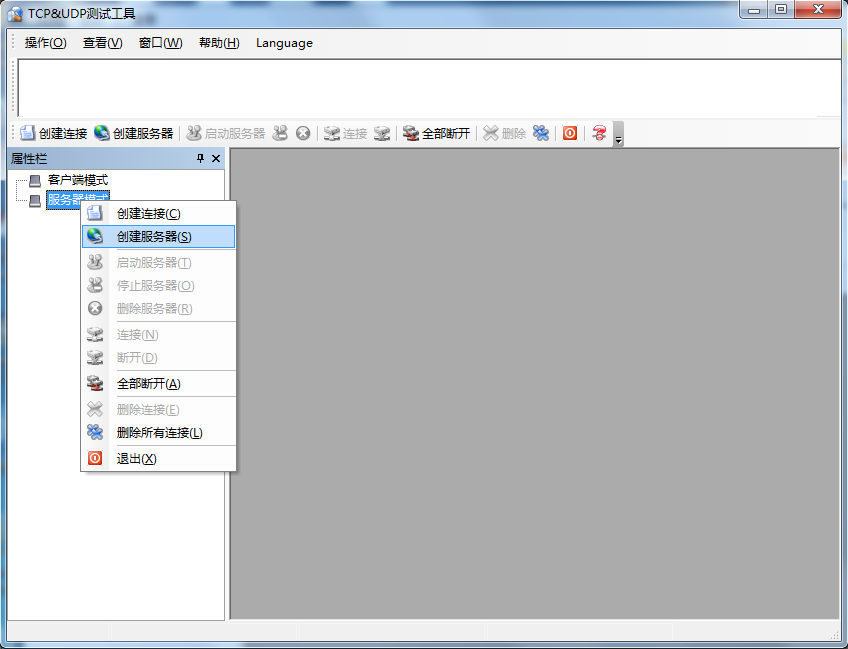Open the 查看(V) menu
The width and height of the screenshot is (848, 649).
coord(103,43)
